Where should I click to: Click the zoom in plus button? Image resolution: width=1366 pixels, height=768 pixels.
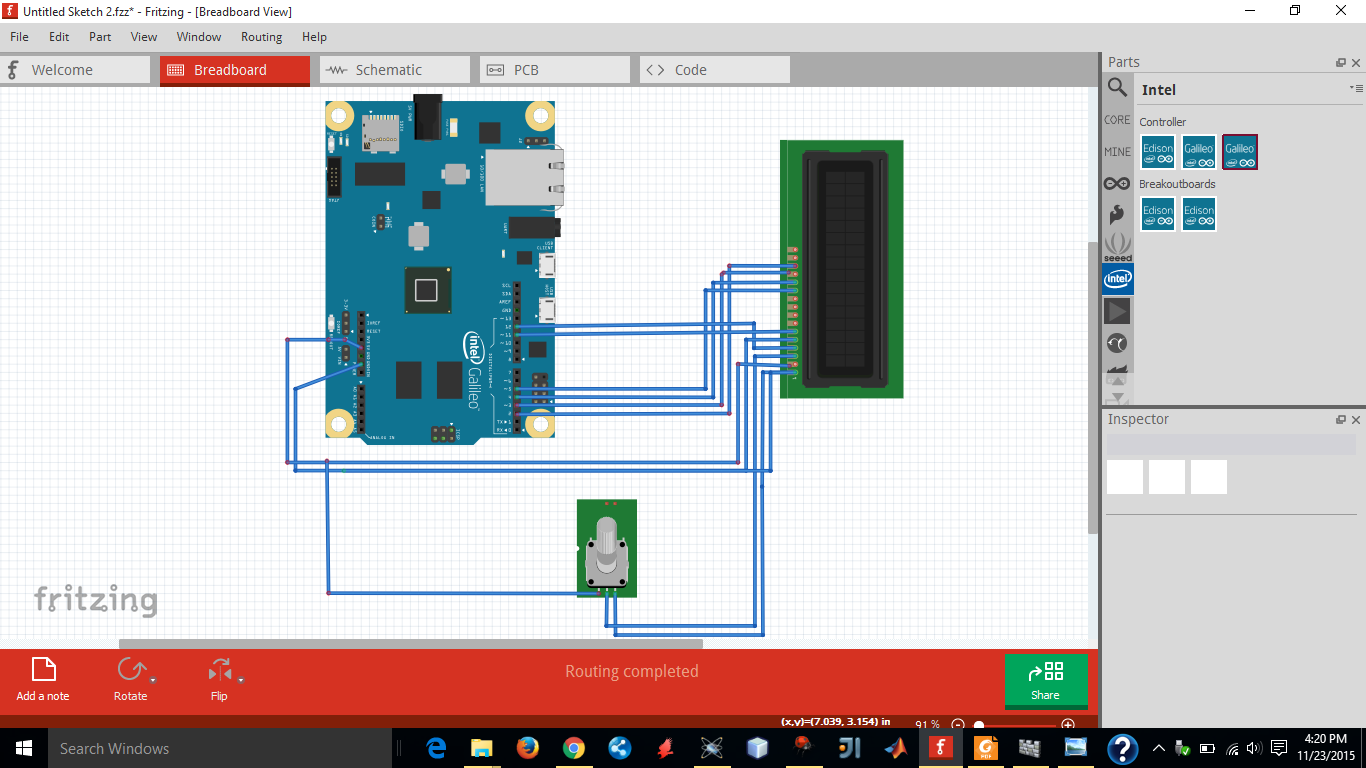point(1068,725)
